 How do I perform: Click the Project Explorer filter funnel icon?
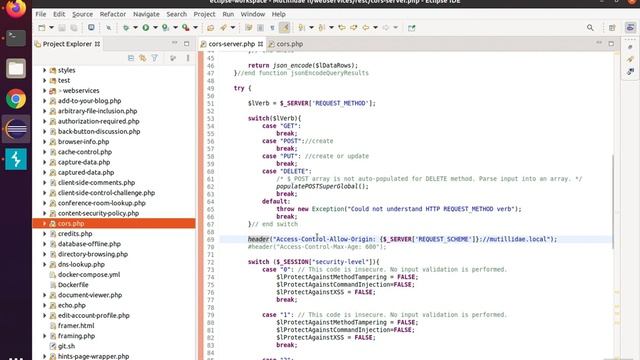155,58
